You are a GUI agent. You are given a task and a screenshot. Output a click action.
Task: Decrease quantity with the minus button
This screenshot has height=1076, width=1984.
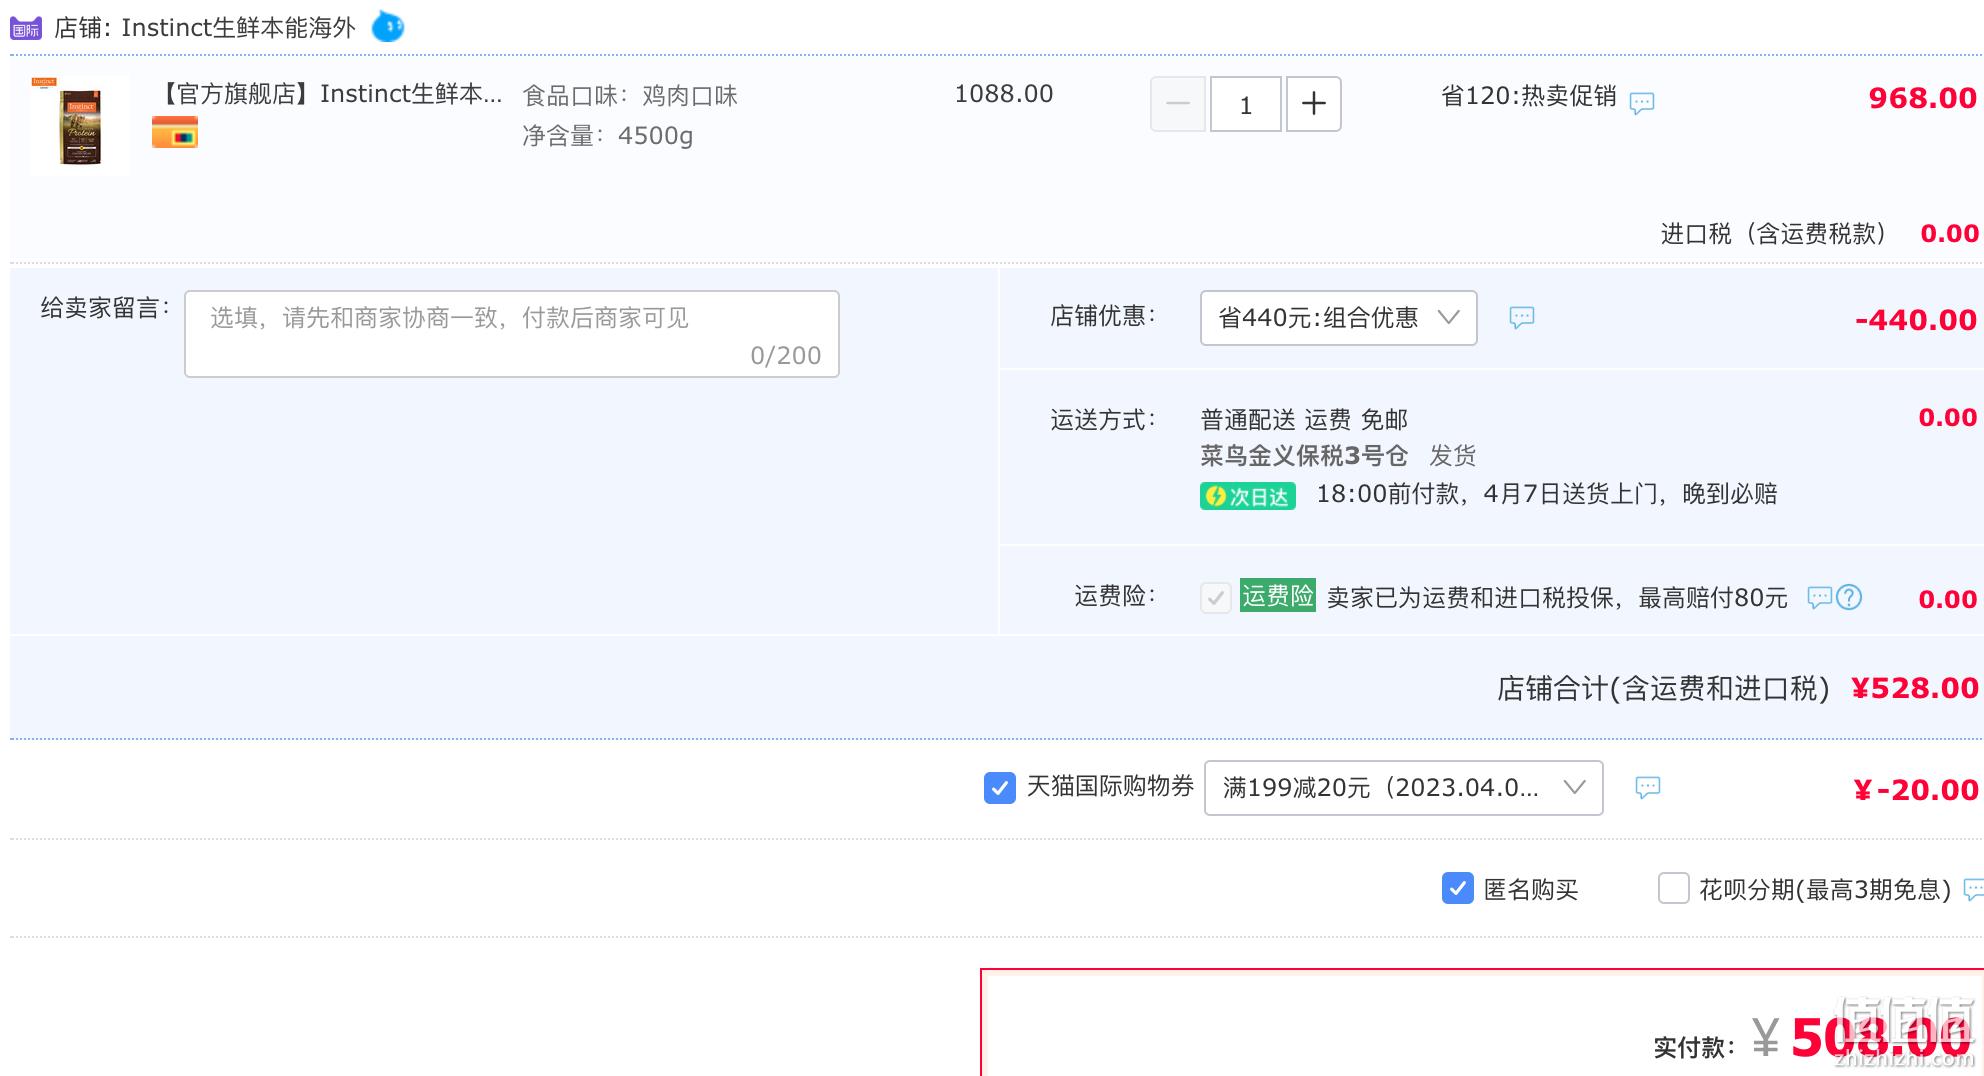(x=1178, y=104)
